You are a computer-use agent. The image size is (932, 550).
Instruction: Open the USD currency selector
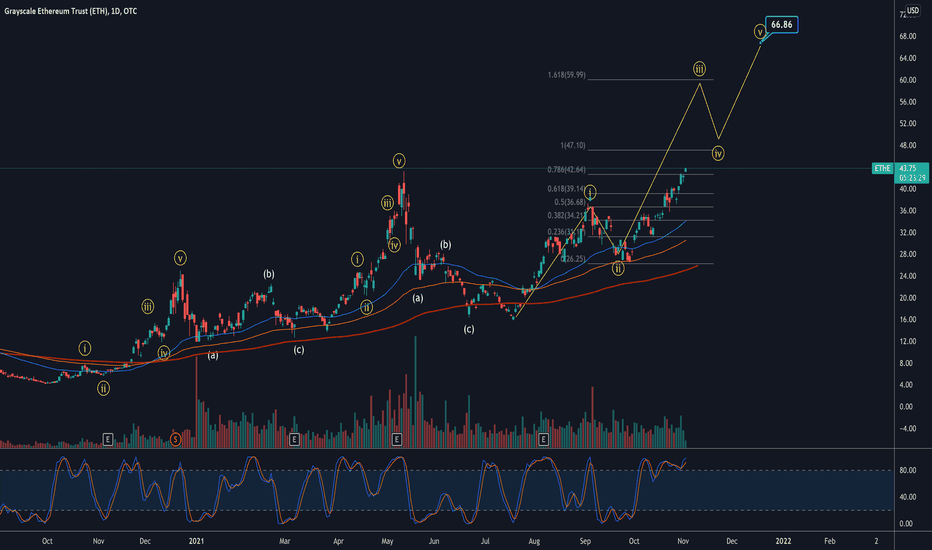pos(912,10)
